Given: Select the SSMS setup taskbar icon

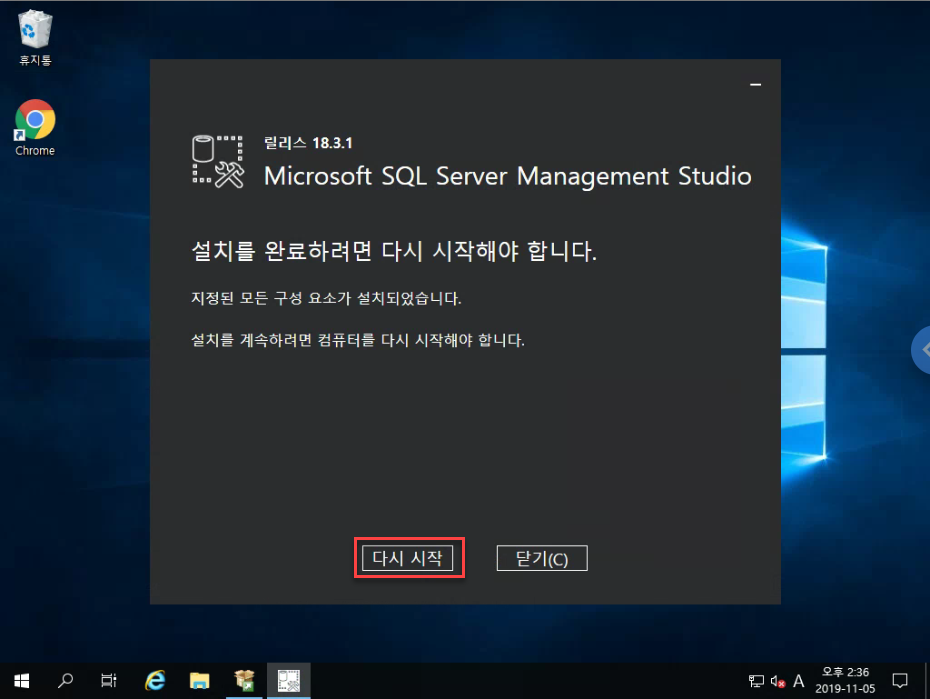Looking at the screenshot, I should (288, 681).
